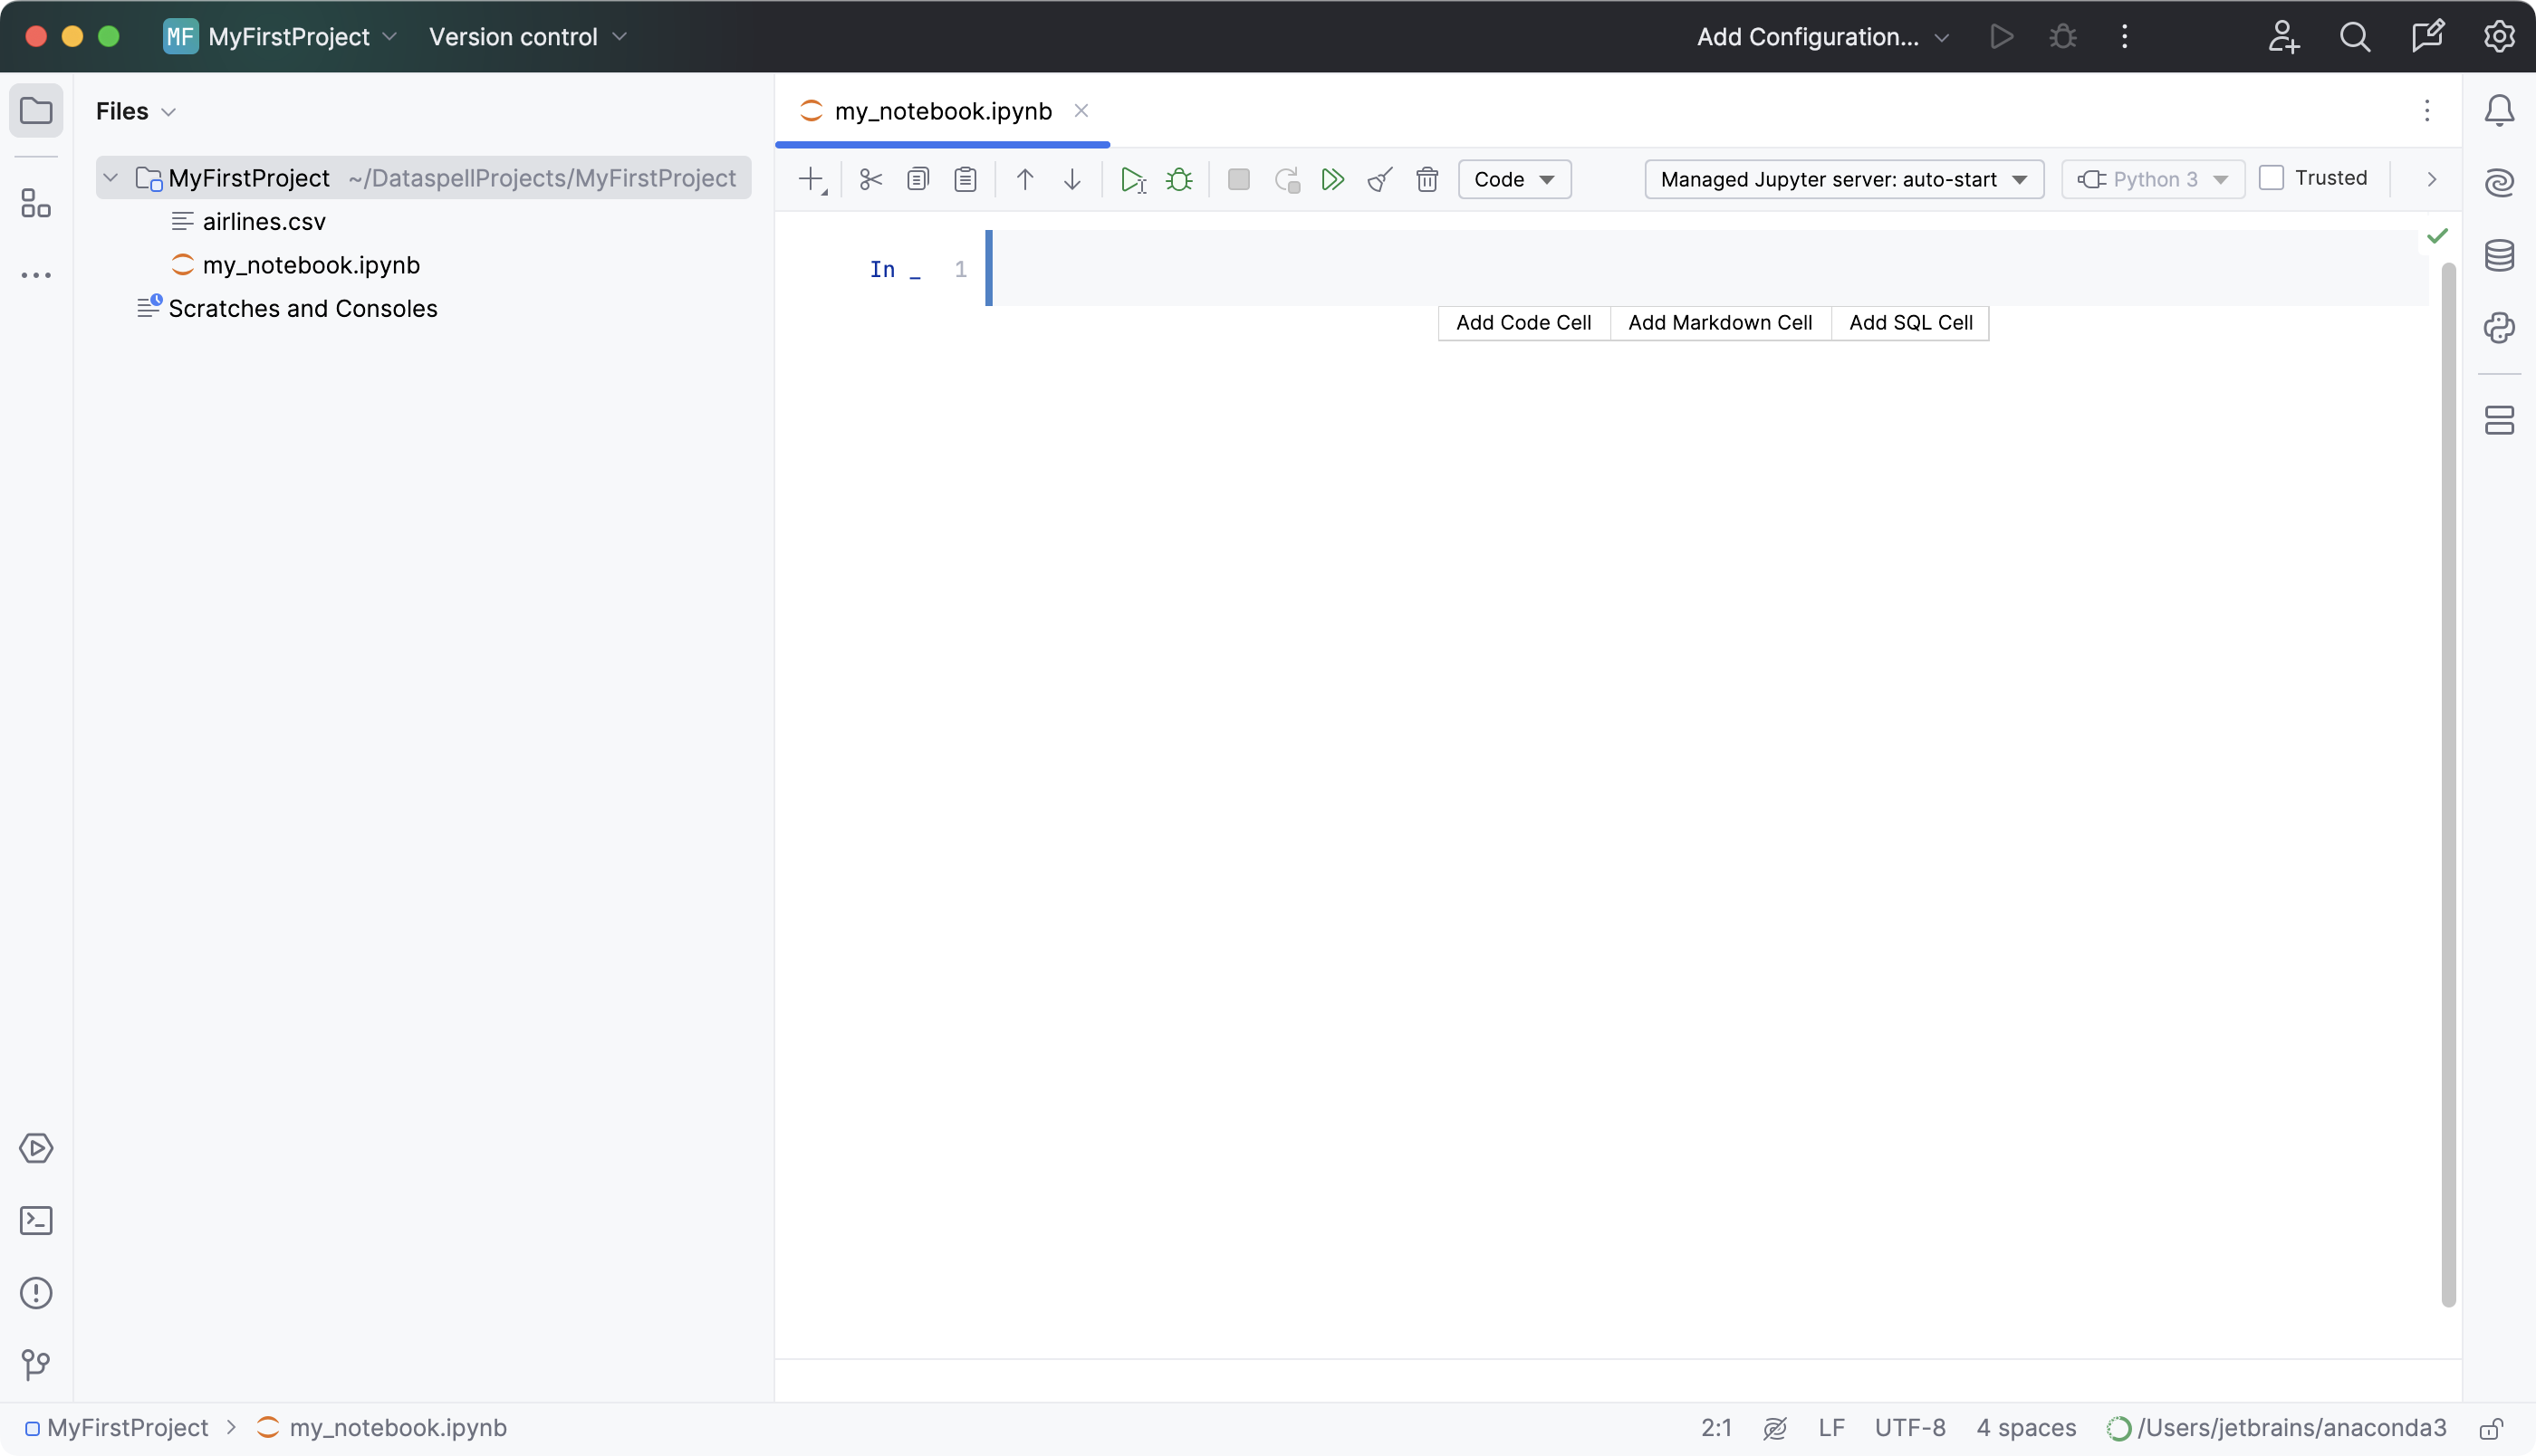Move the cell down with the arrow icon

click(x=1072, y=180)
